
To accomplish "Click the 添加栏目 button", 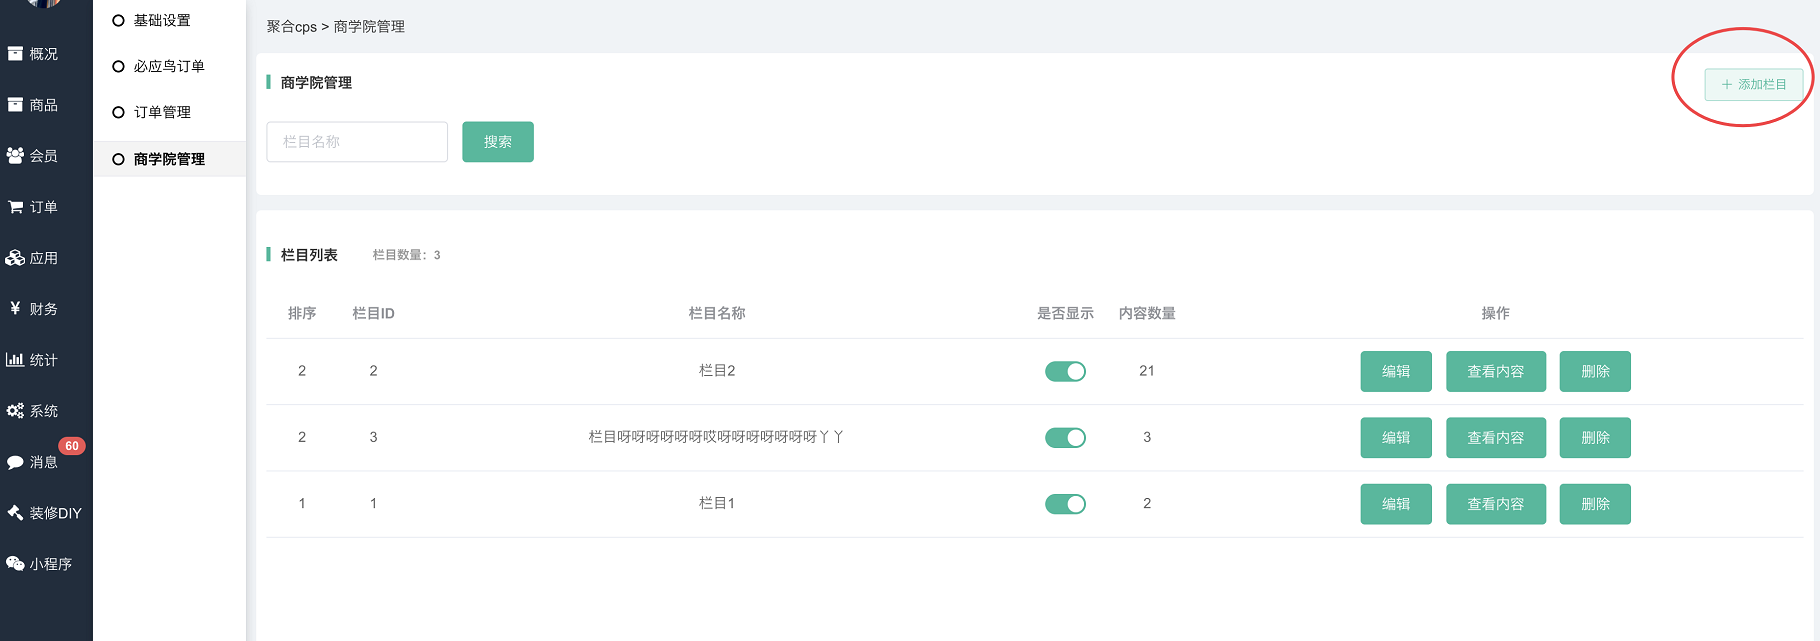I will [x=1753, y=85].
